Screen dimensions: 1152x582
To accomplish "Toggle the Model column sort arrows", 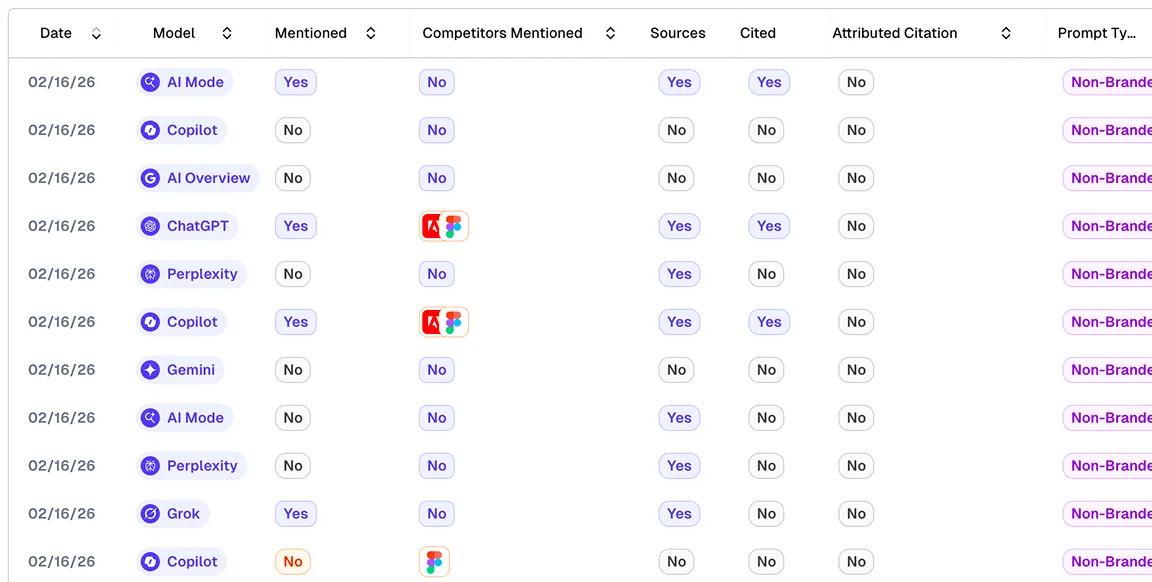I will [227, 33].
